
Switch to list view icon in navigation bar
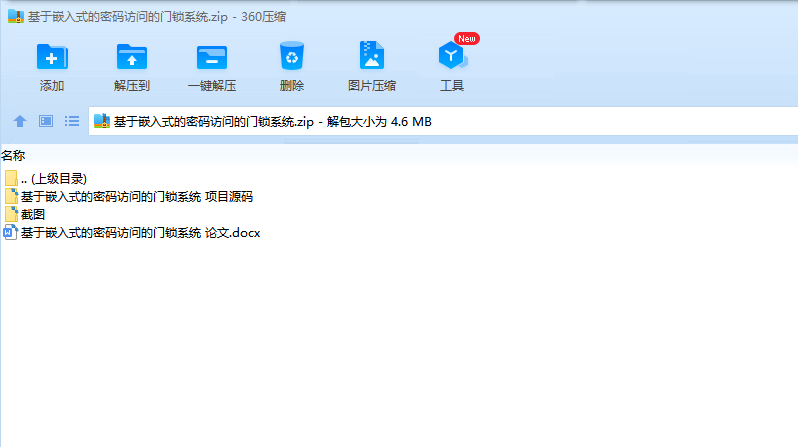point(72,121)
